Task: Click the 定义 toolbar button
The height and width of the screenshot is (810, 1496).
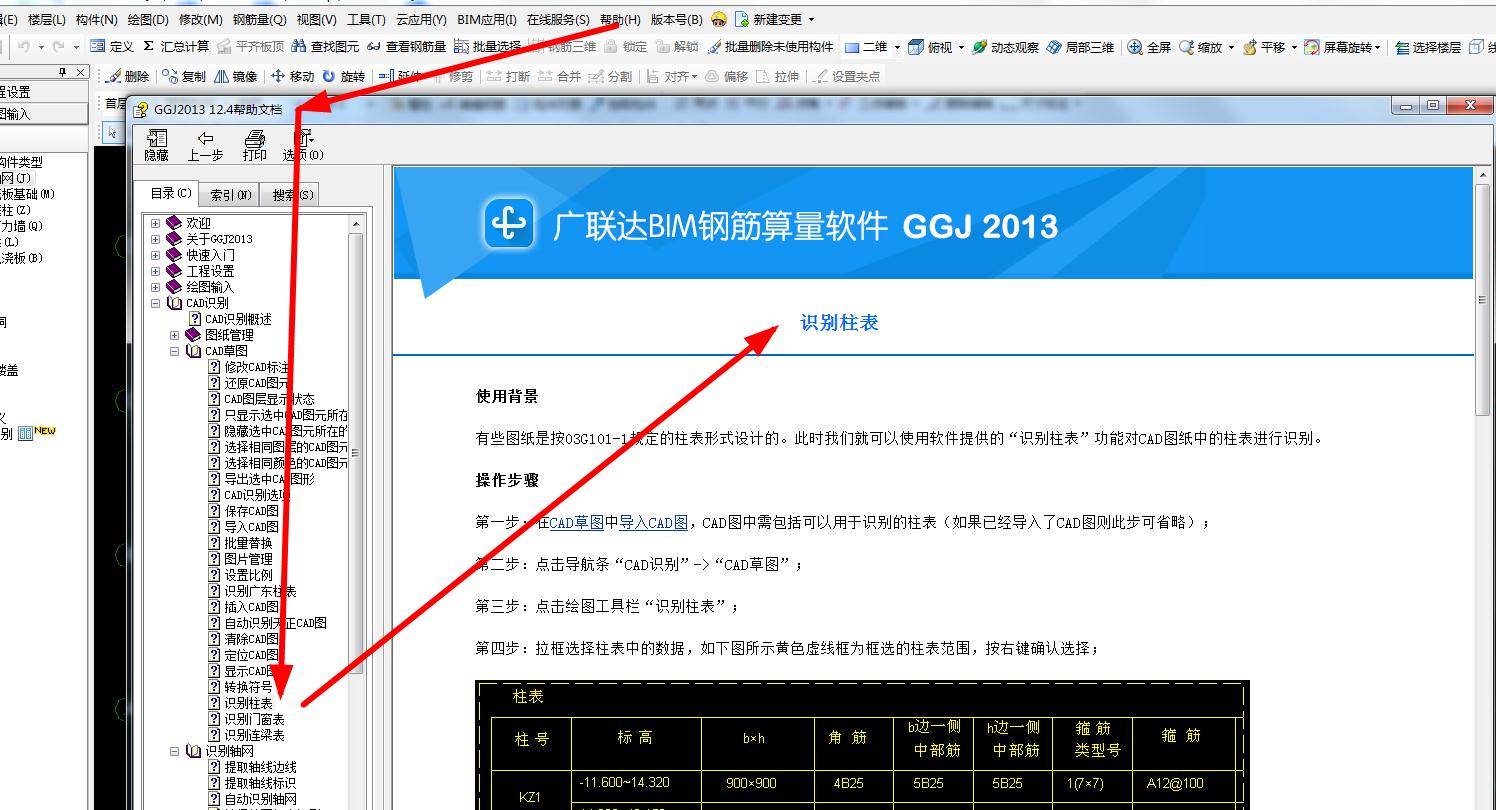Action: click(x=111, y=46)
